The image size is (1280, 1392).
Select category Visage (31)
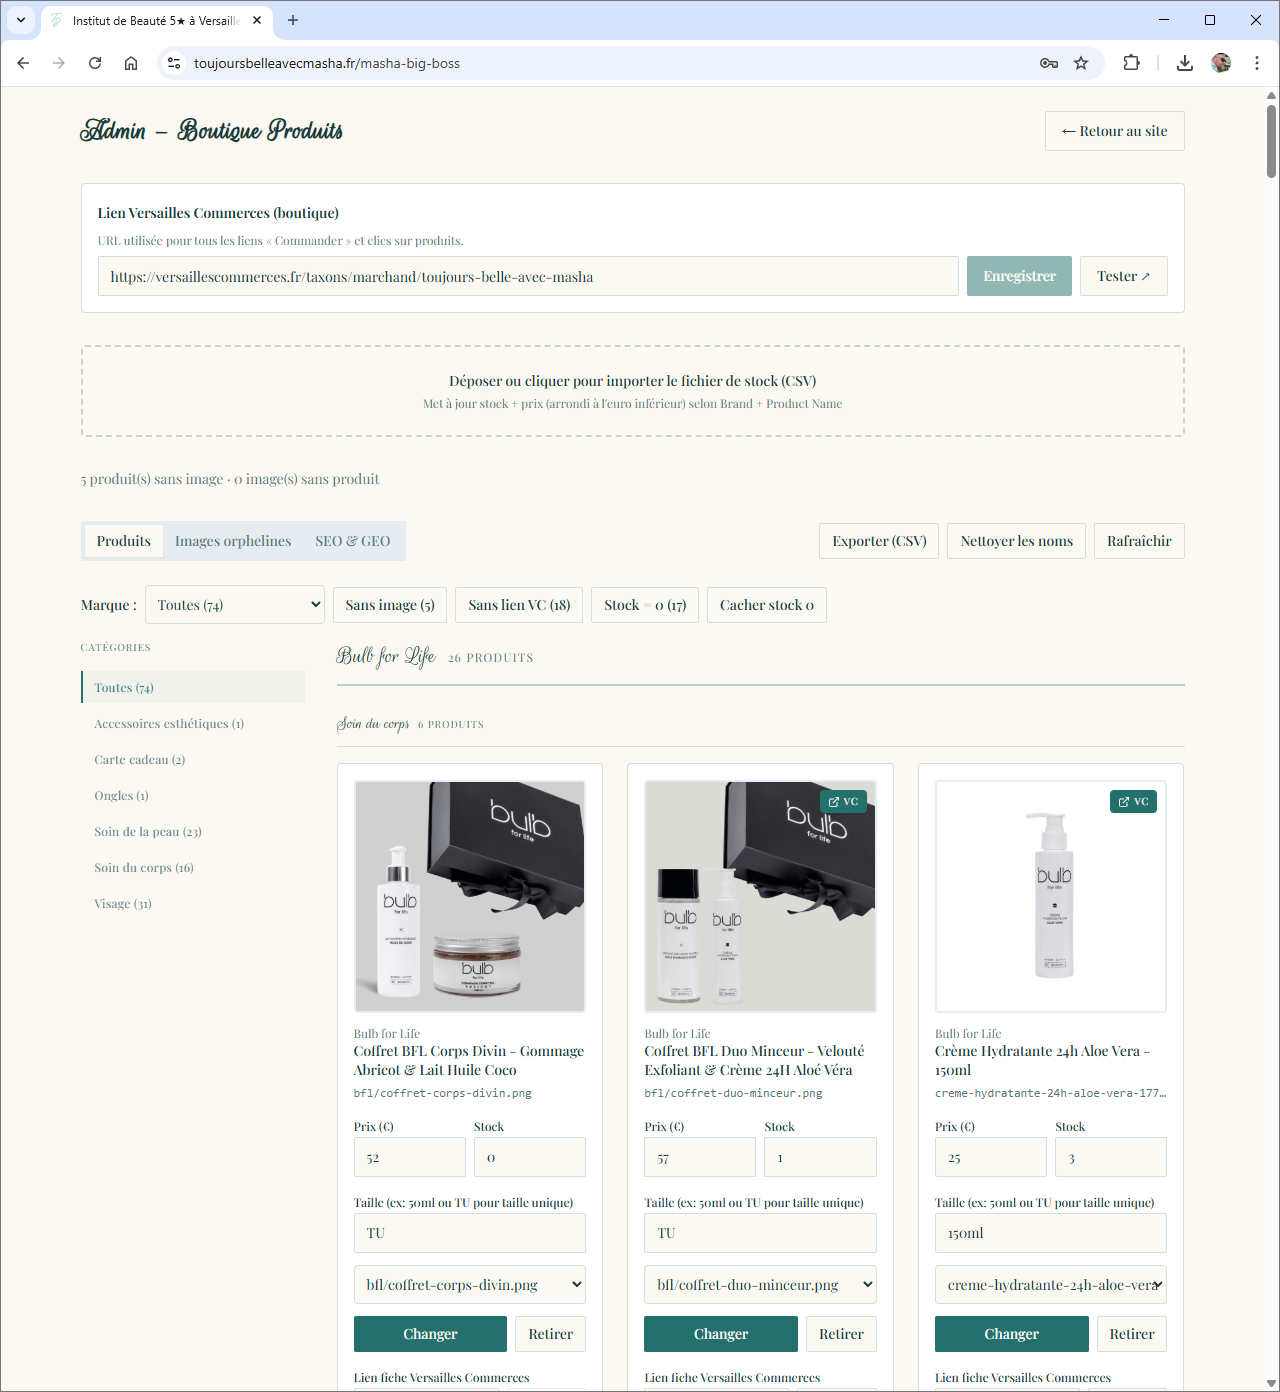pyautogui.click(x=193, y=903)
